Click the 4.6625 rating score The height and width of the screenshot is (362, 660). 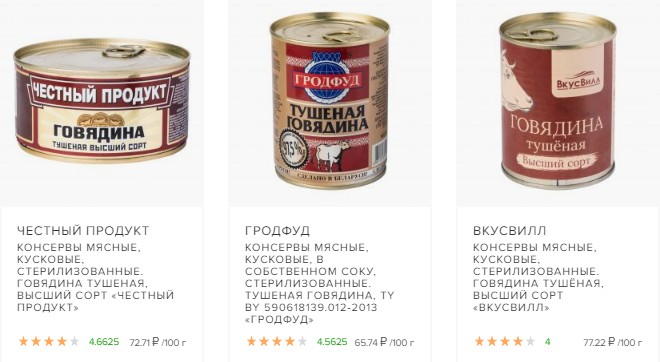click(104, 342)
